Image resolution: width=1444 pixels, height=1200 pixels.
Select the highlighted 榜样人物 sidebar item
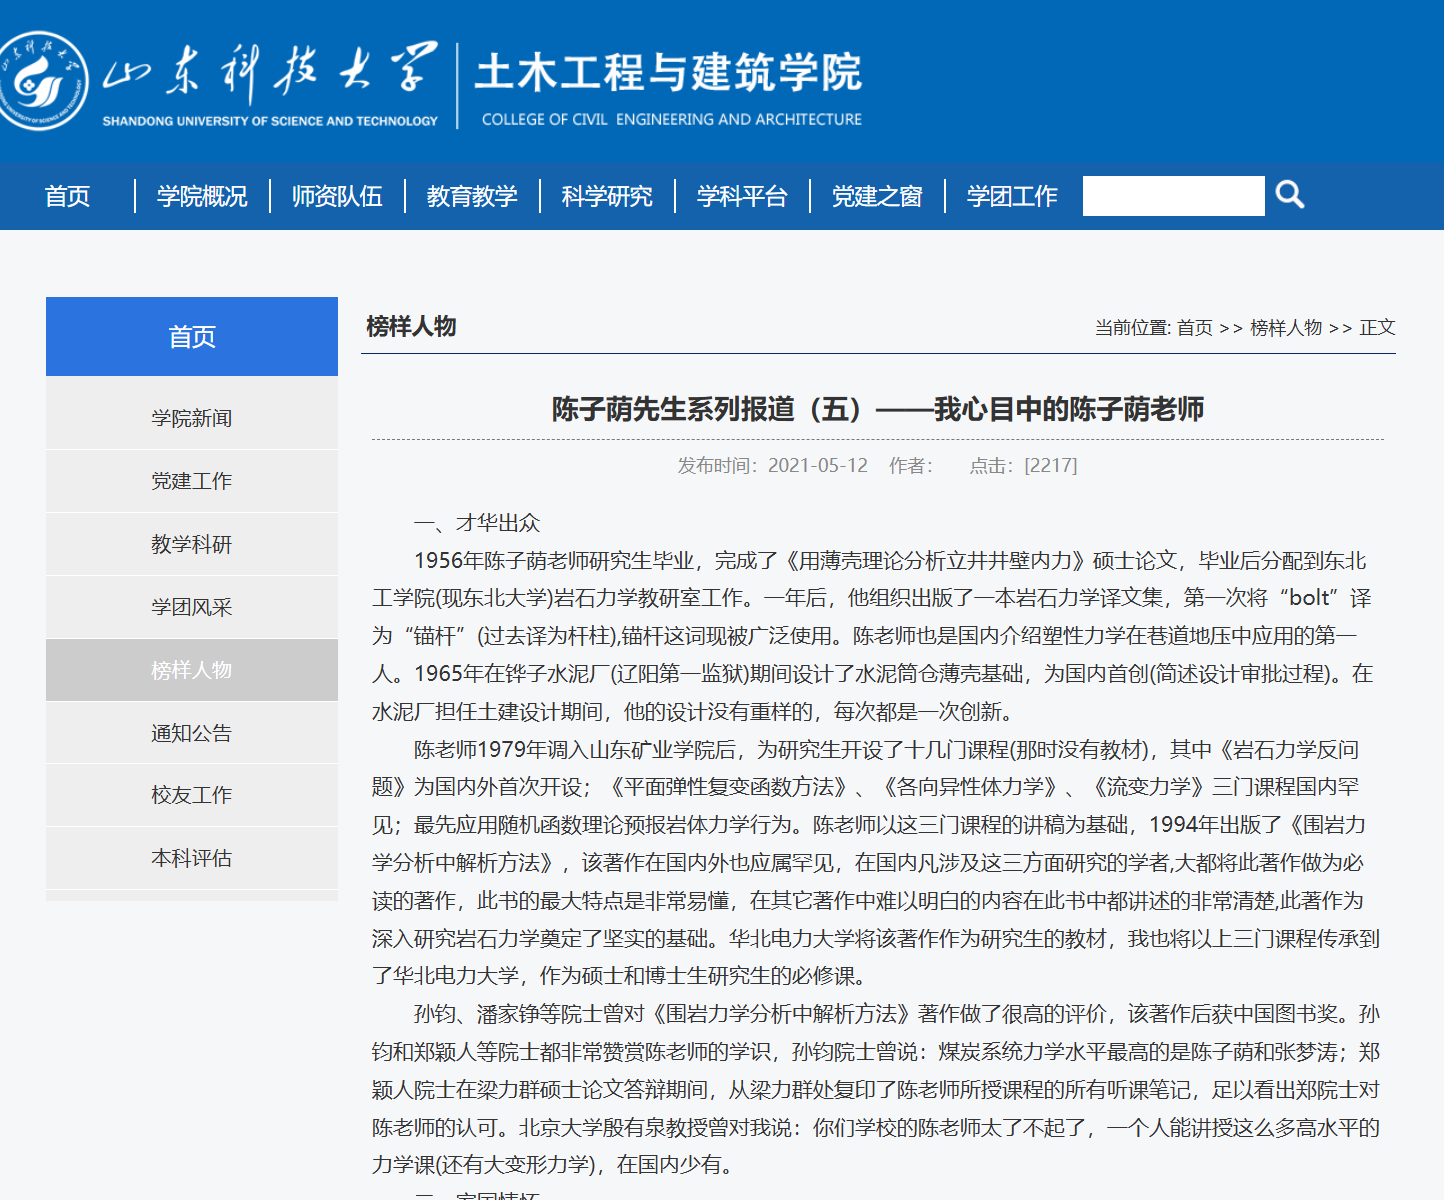click(192, 670)
